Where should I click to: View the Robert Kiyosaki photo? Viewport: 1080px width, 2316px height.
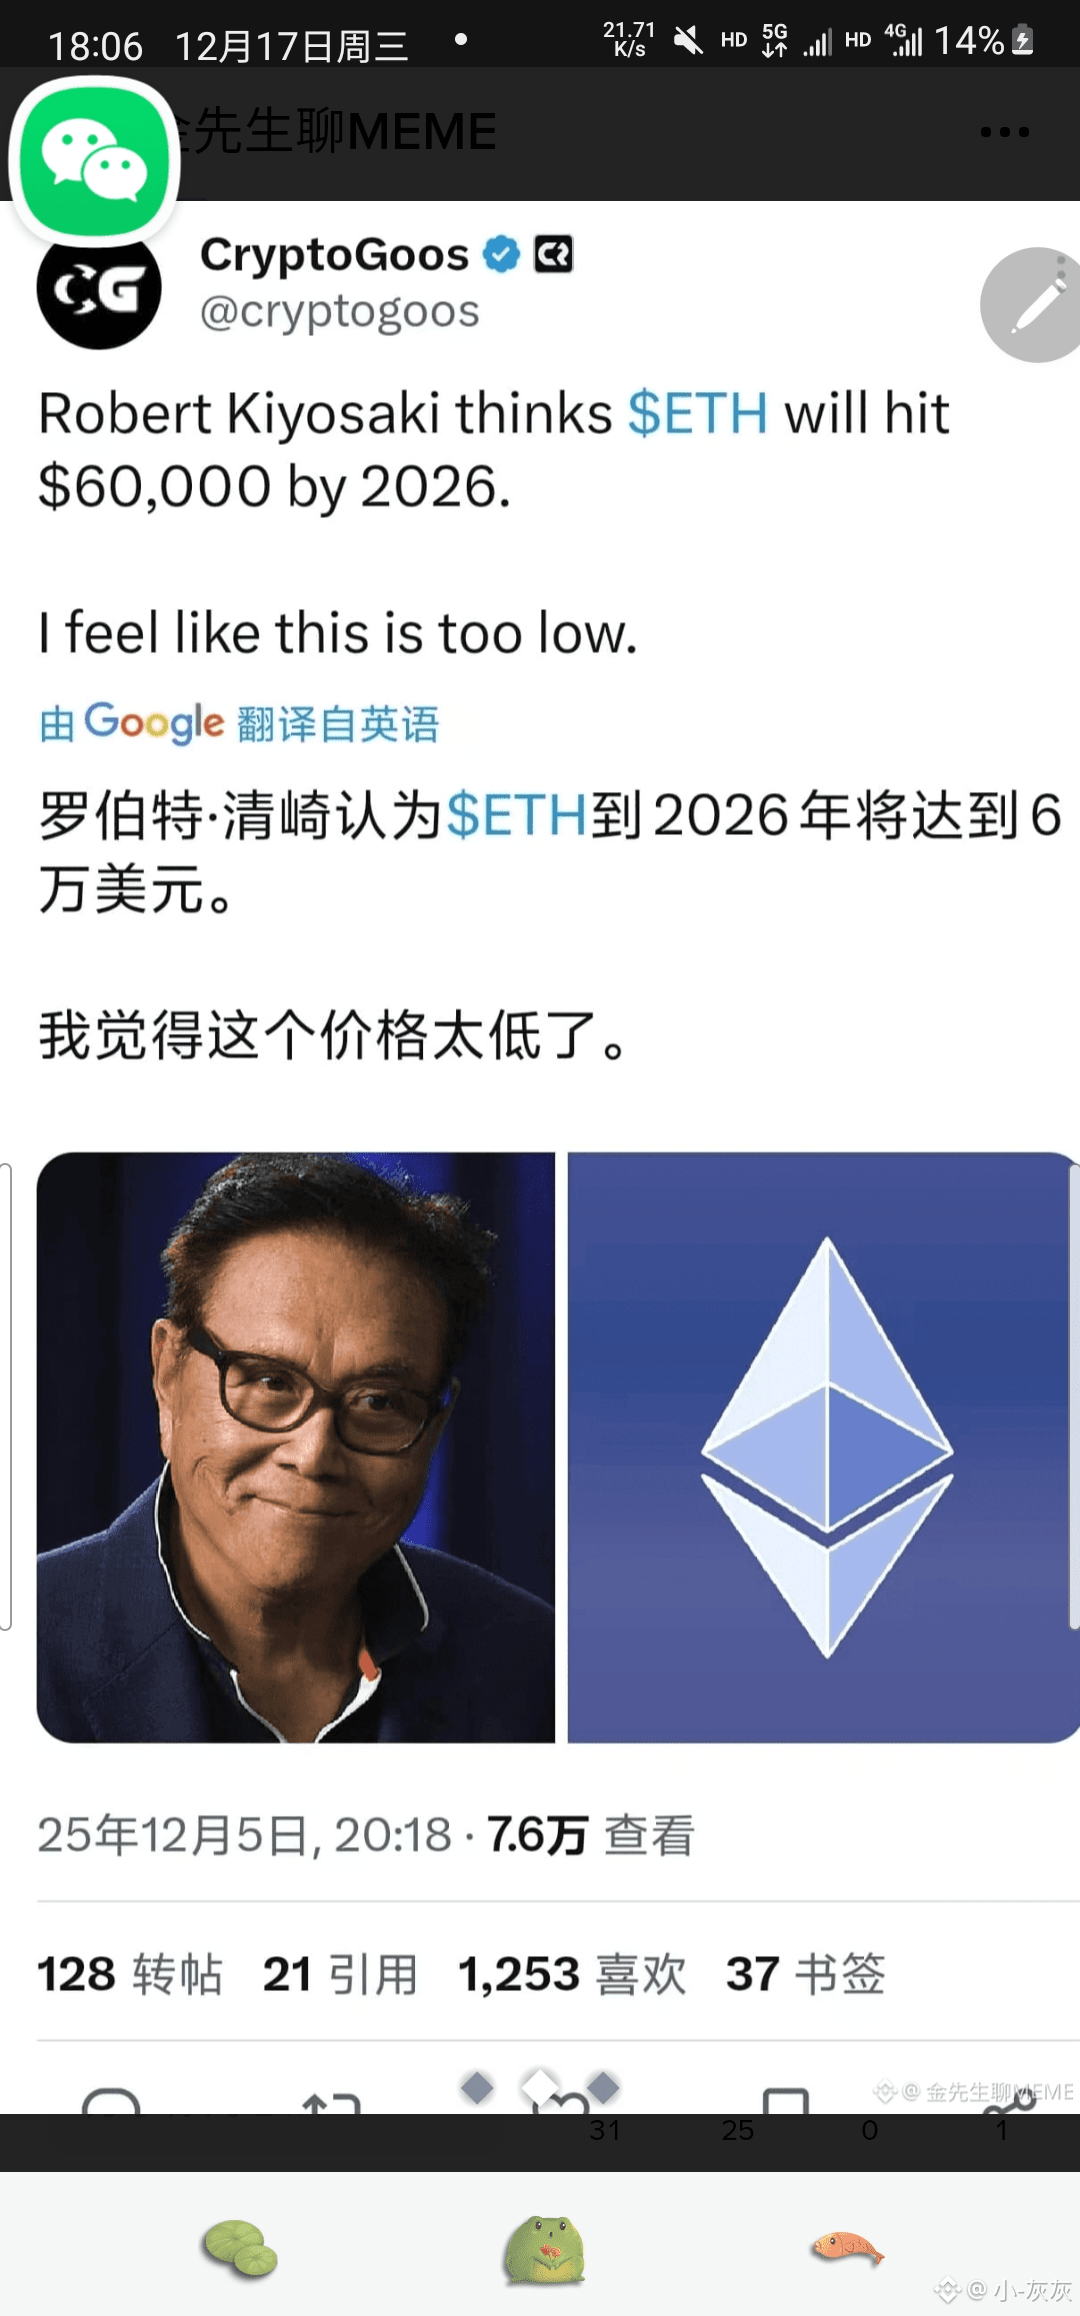(296, 1447)
